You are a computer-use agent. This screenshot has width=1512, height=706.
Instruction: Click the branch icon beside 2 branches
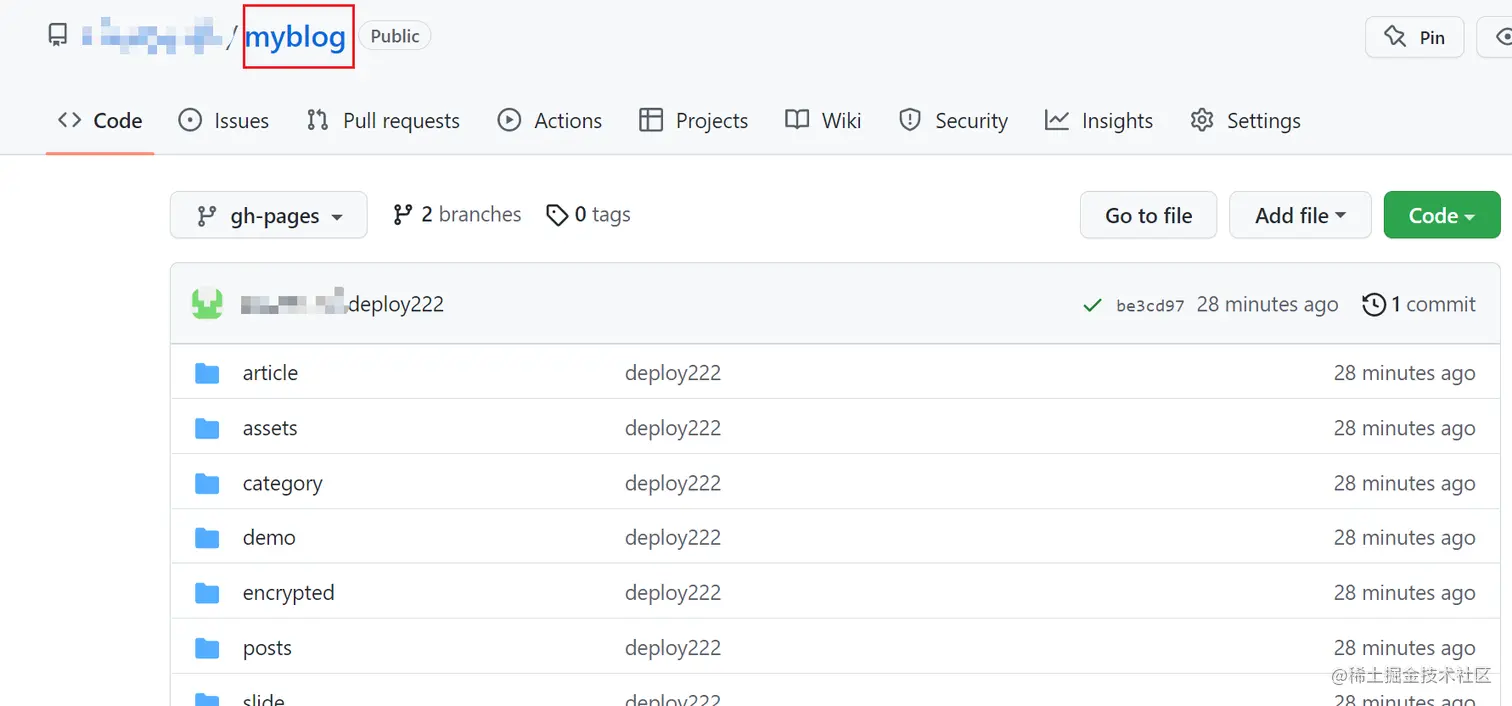pos(403,214)
